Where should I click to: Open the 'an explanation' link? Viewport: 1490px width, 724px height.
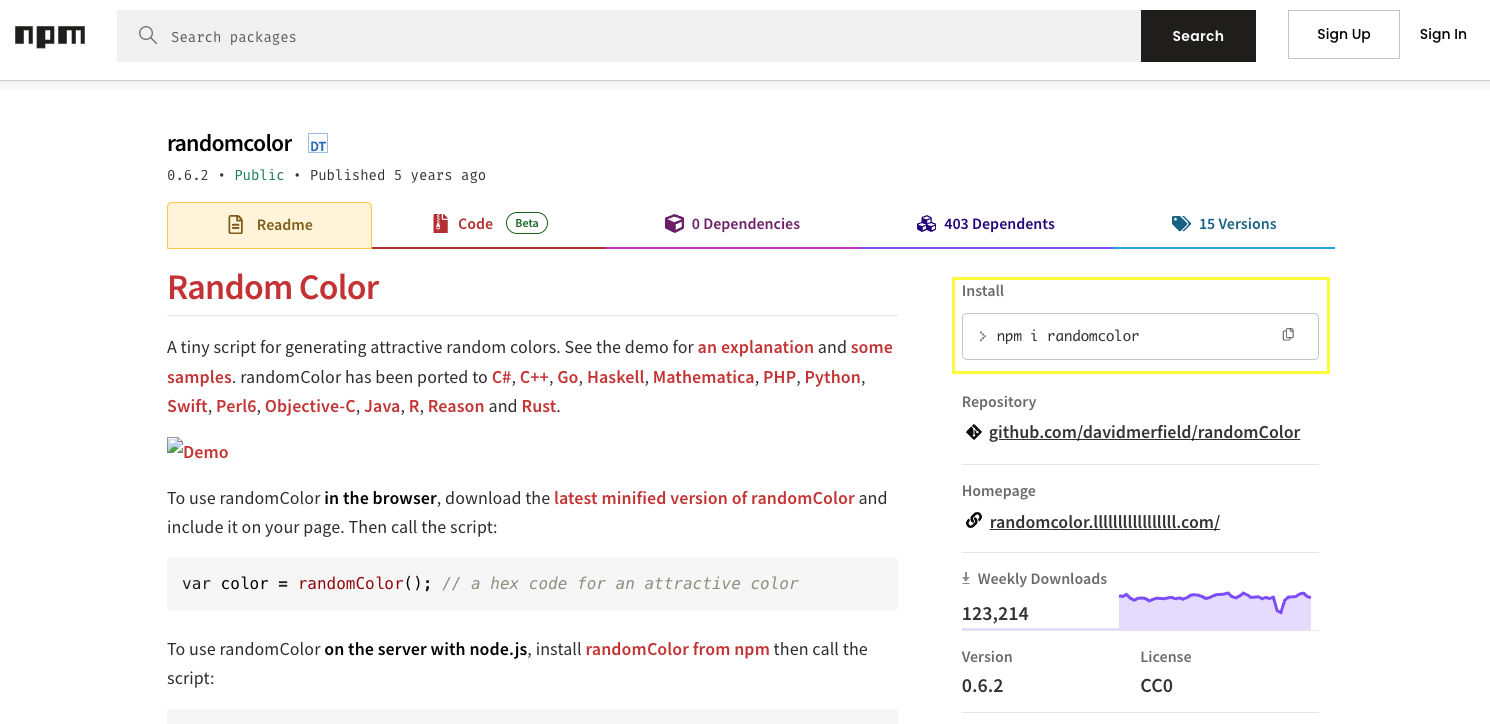[756, 347]
